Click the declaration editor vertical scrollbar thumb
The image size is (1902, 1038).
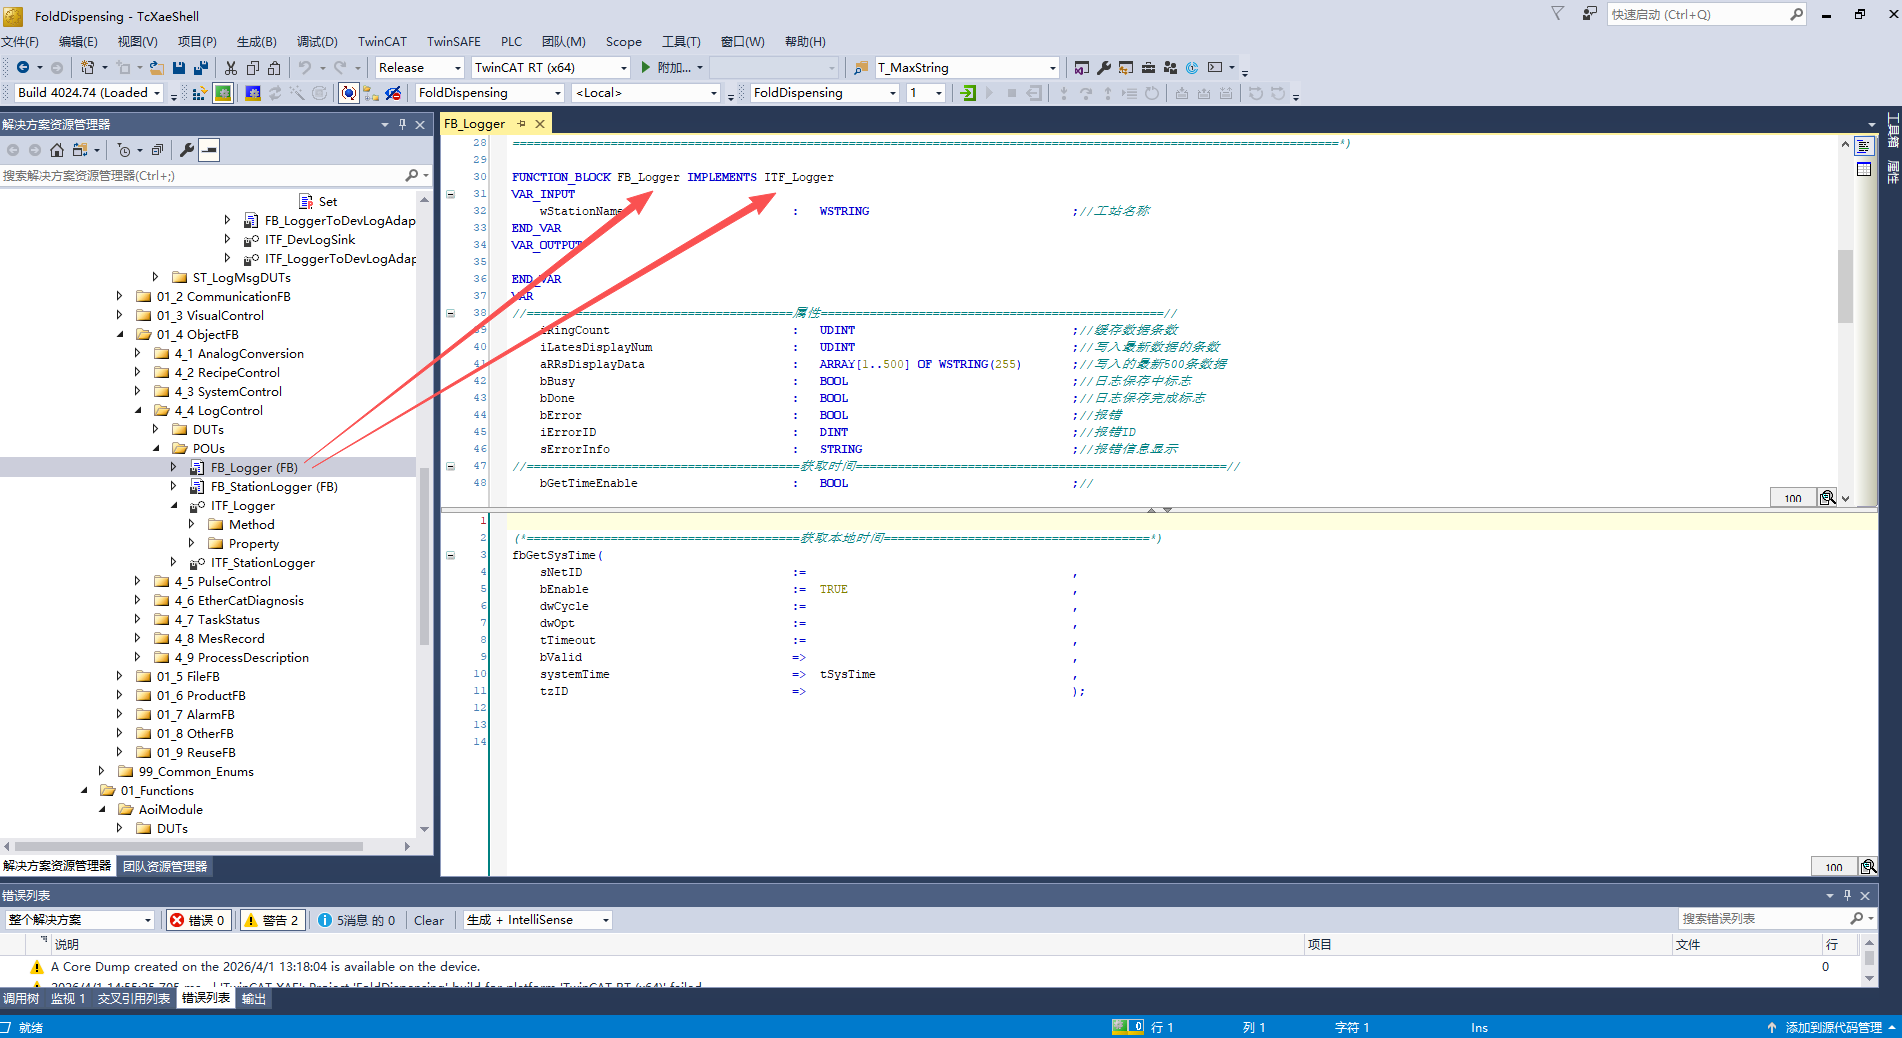tap(1845, 287)
